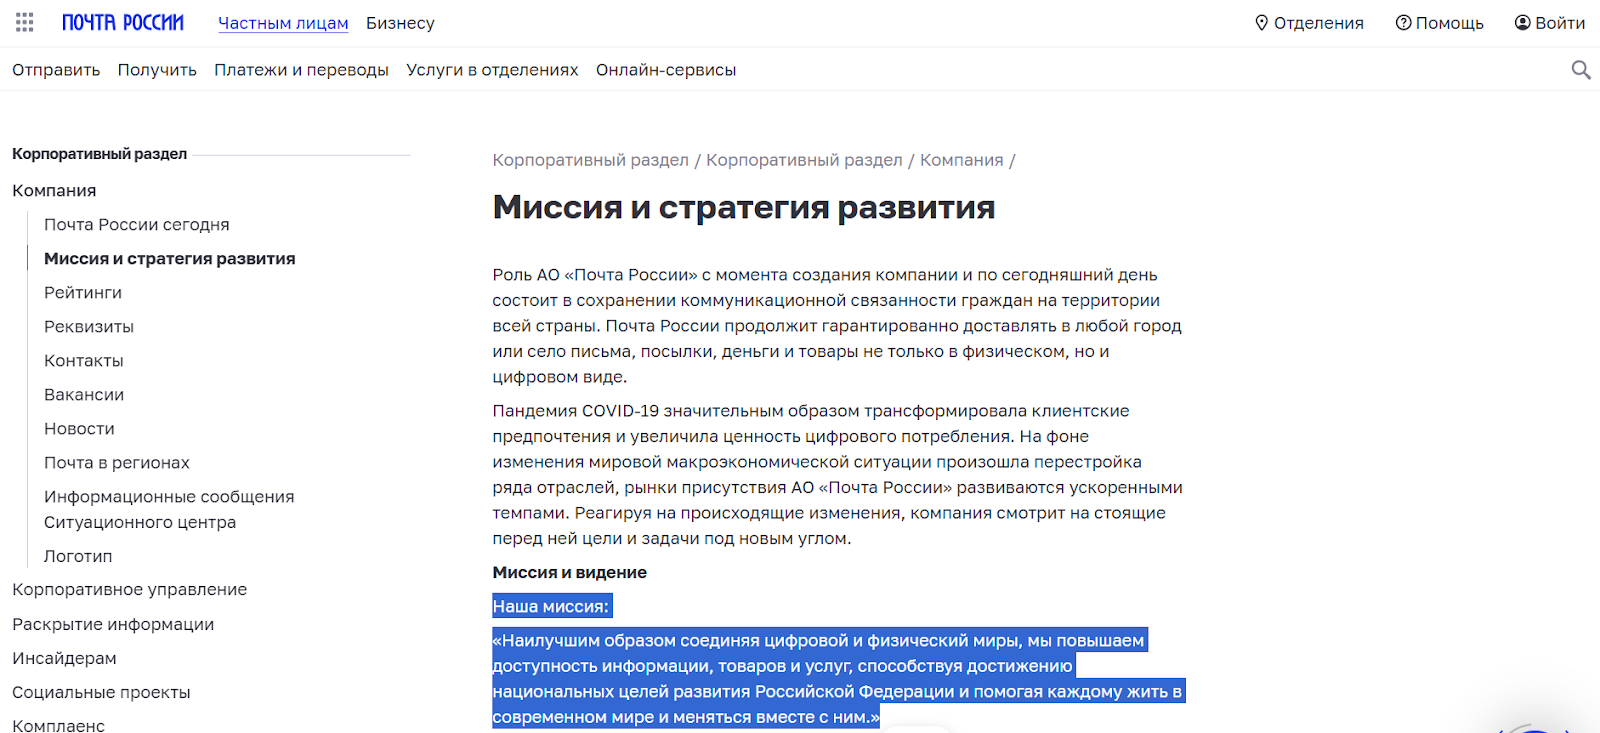The width and height of the screenshot is (1600, 733).
Task: Open the Услуги в отделениях menu
Action: point(492,70)
